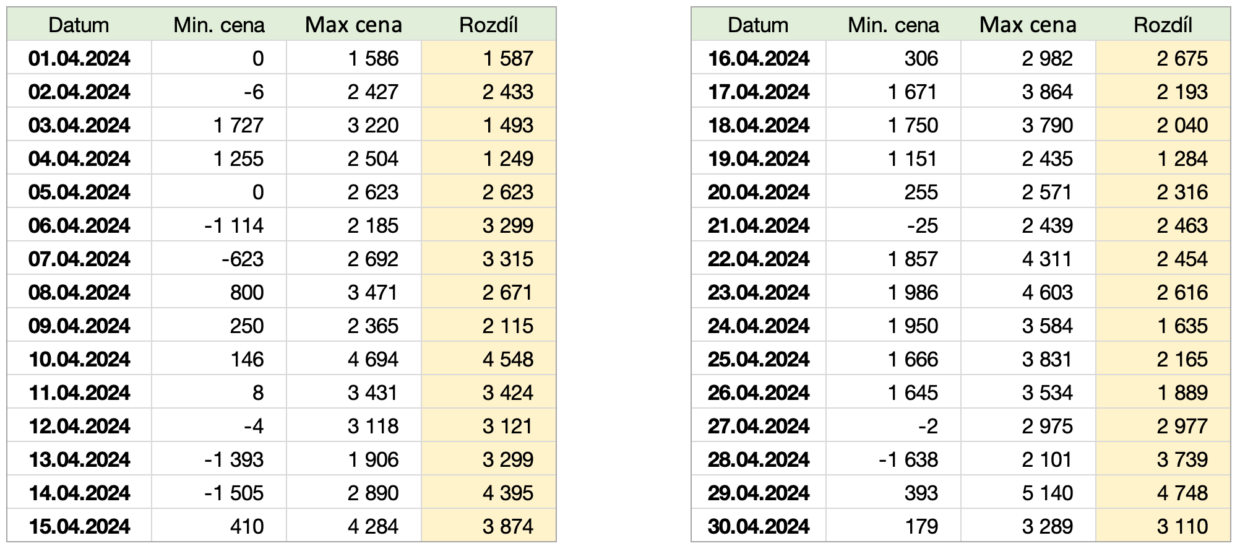Click the Min. cena header in the left table
Image resolution: width=1240 pixels, height=551 pixels.
click(x=219, y=25)
